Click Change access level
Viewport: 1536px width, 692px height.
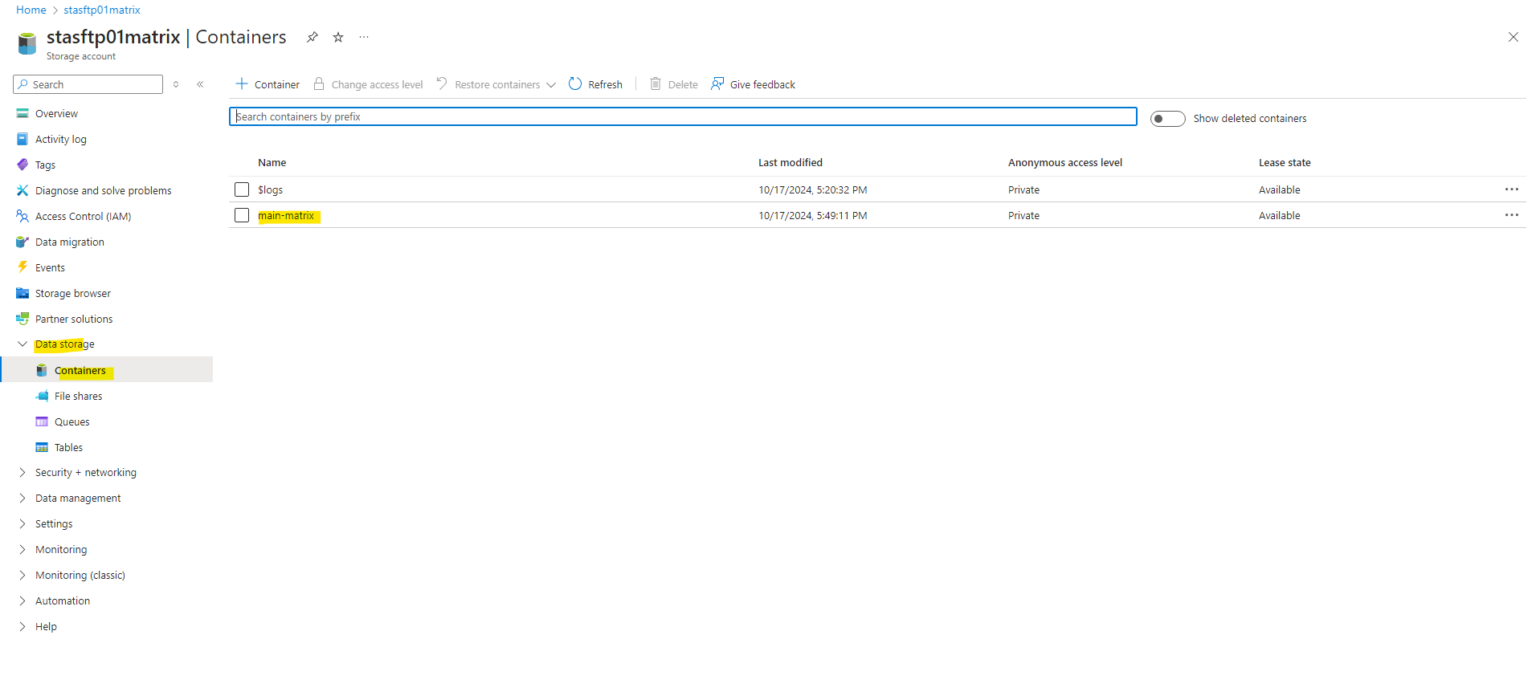coord(368,84)
